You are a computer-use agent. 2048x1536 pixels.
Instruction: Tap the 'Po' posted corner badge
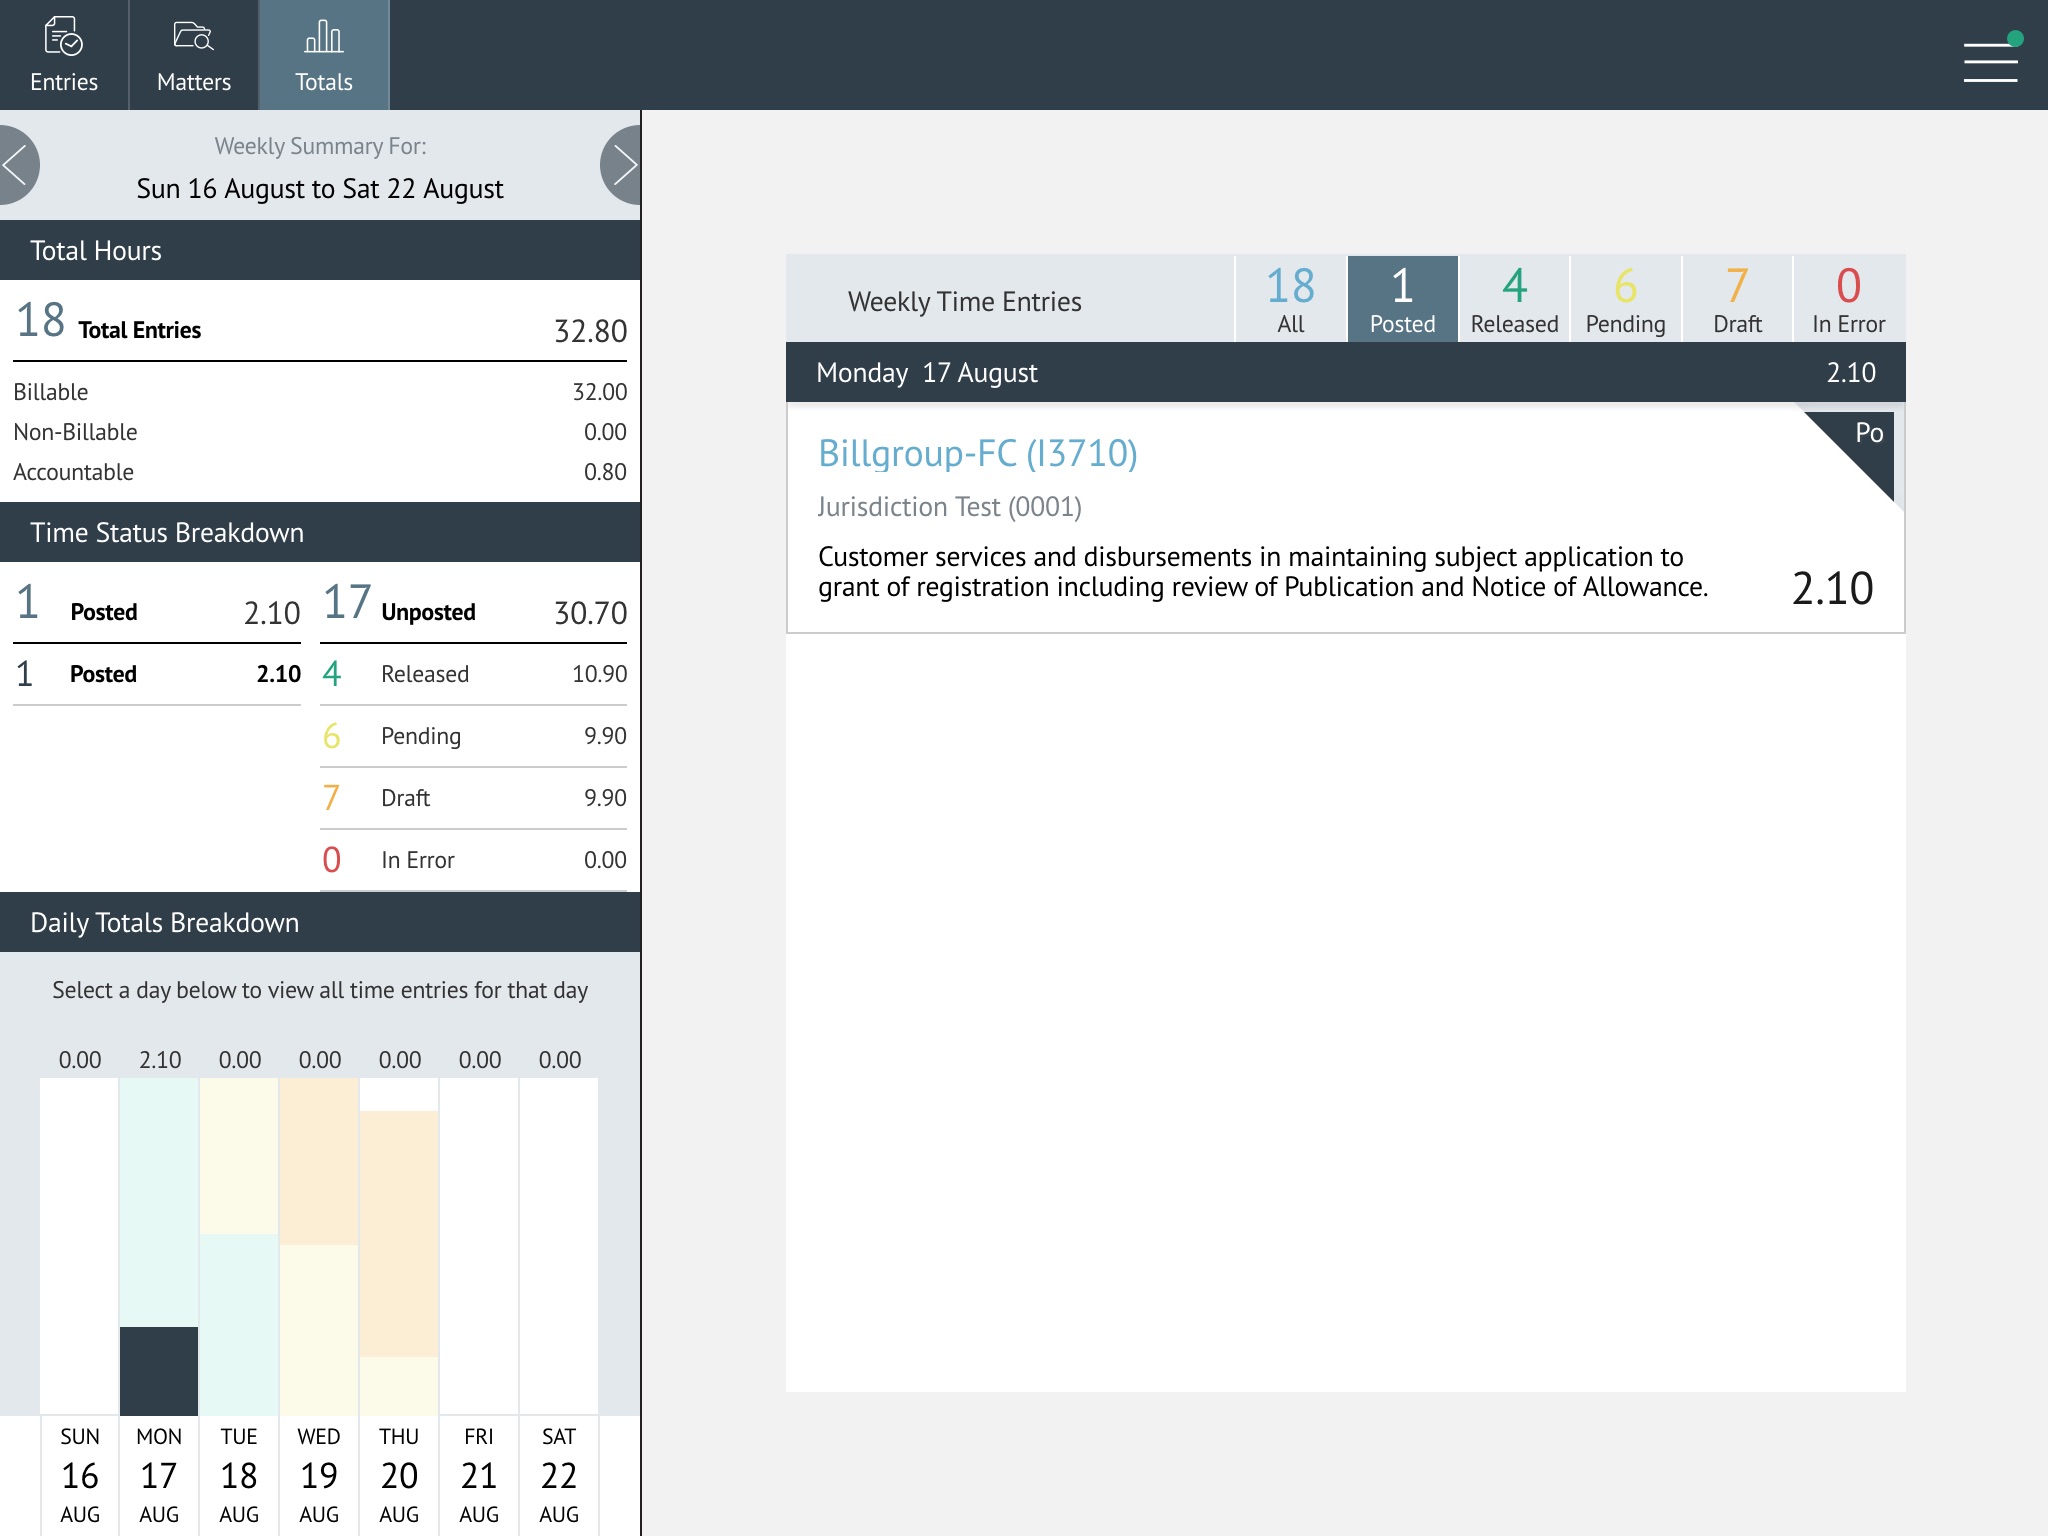[x=1866, y=438]
